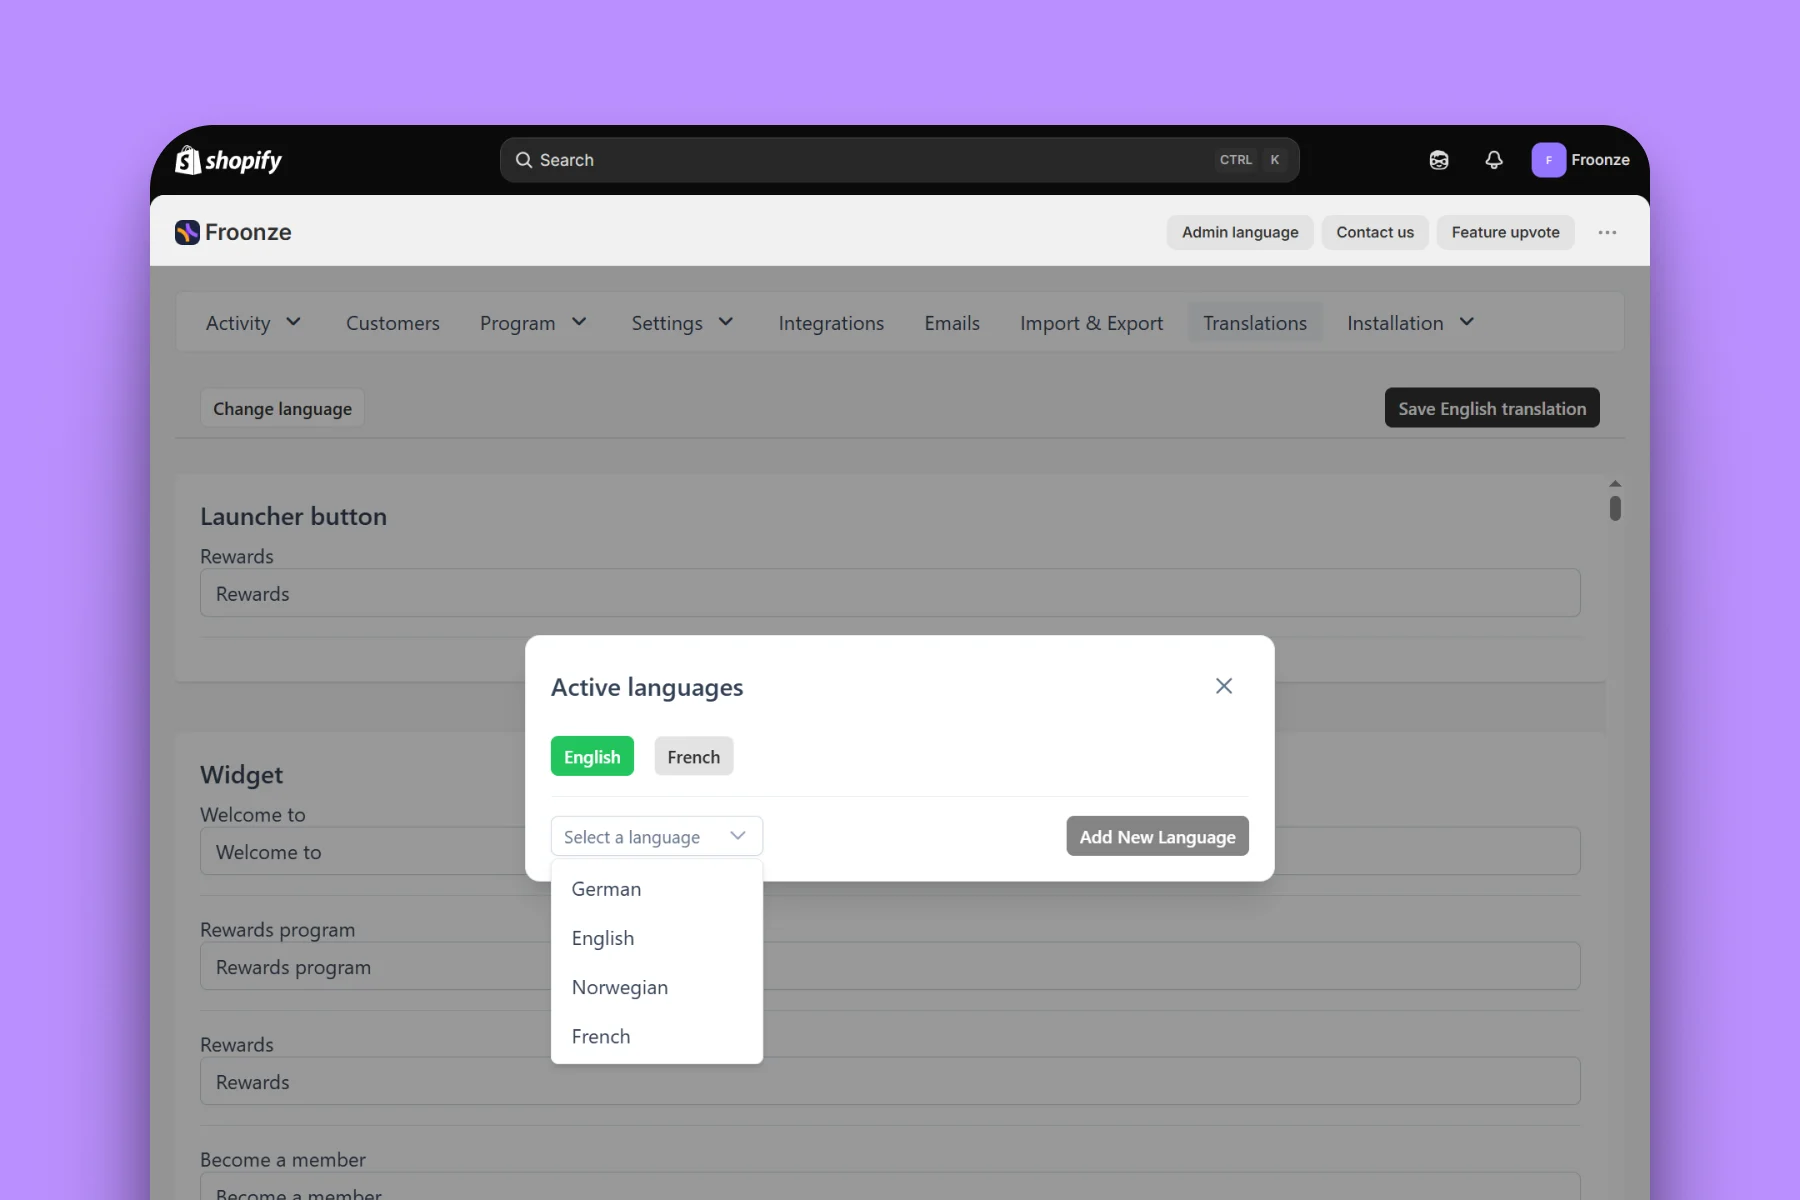
Task: Click Save English translation
Action: pos(1492,408)
